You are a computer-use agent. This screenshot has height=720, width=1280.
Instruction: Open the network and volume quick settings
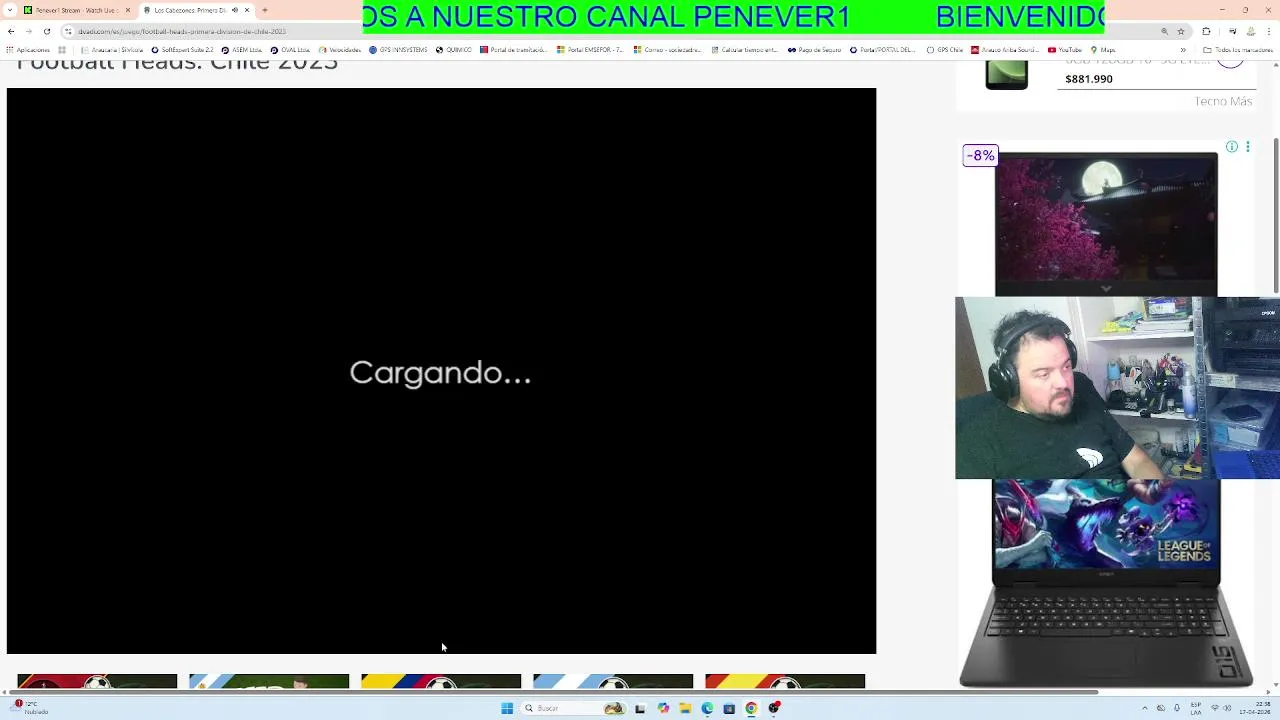pyautogui.click(x=1221, y=708)
